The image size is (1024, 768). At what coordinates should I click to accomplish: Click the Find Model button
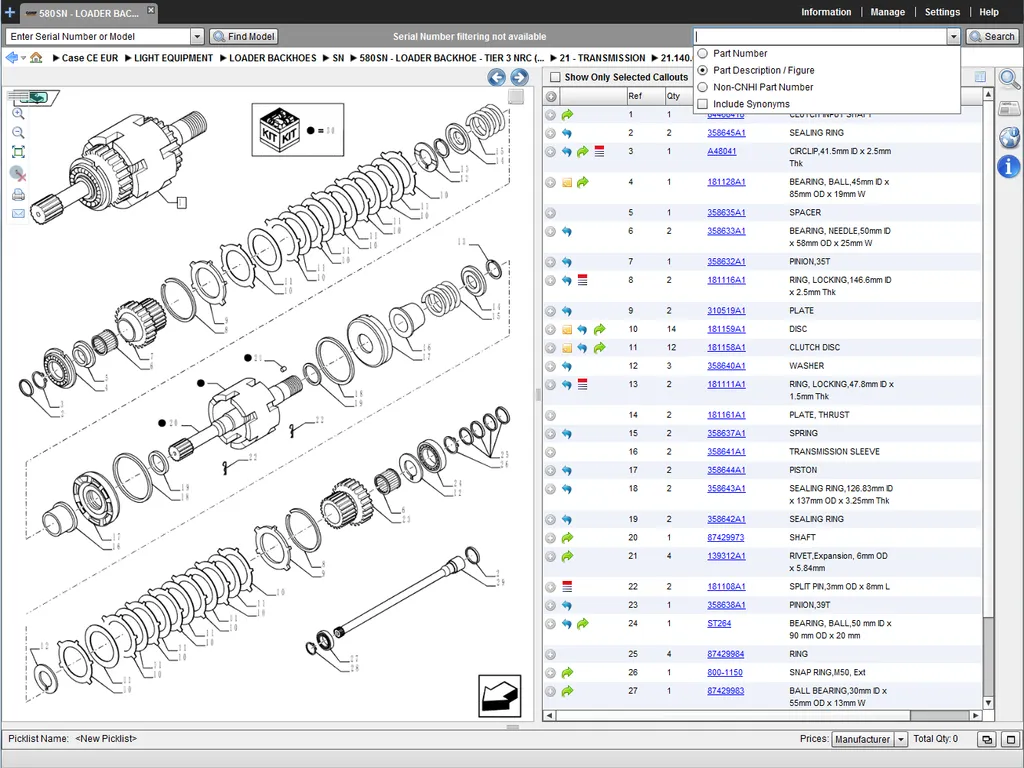tap(244, 37)
